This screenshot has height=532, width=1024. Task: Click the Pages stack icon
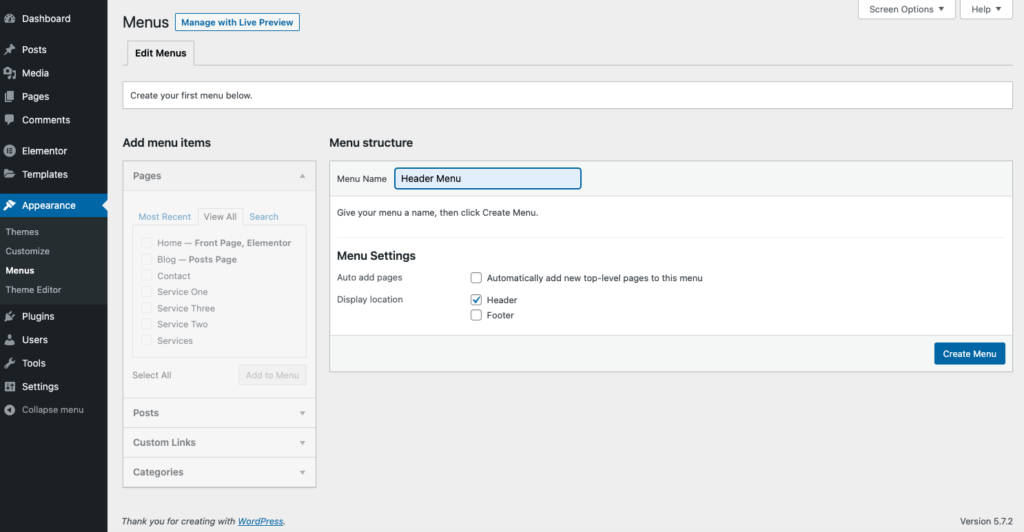10,97
